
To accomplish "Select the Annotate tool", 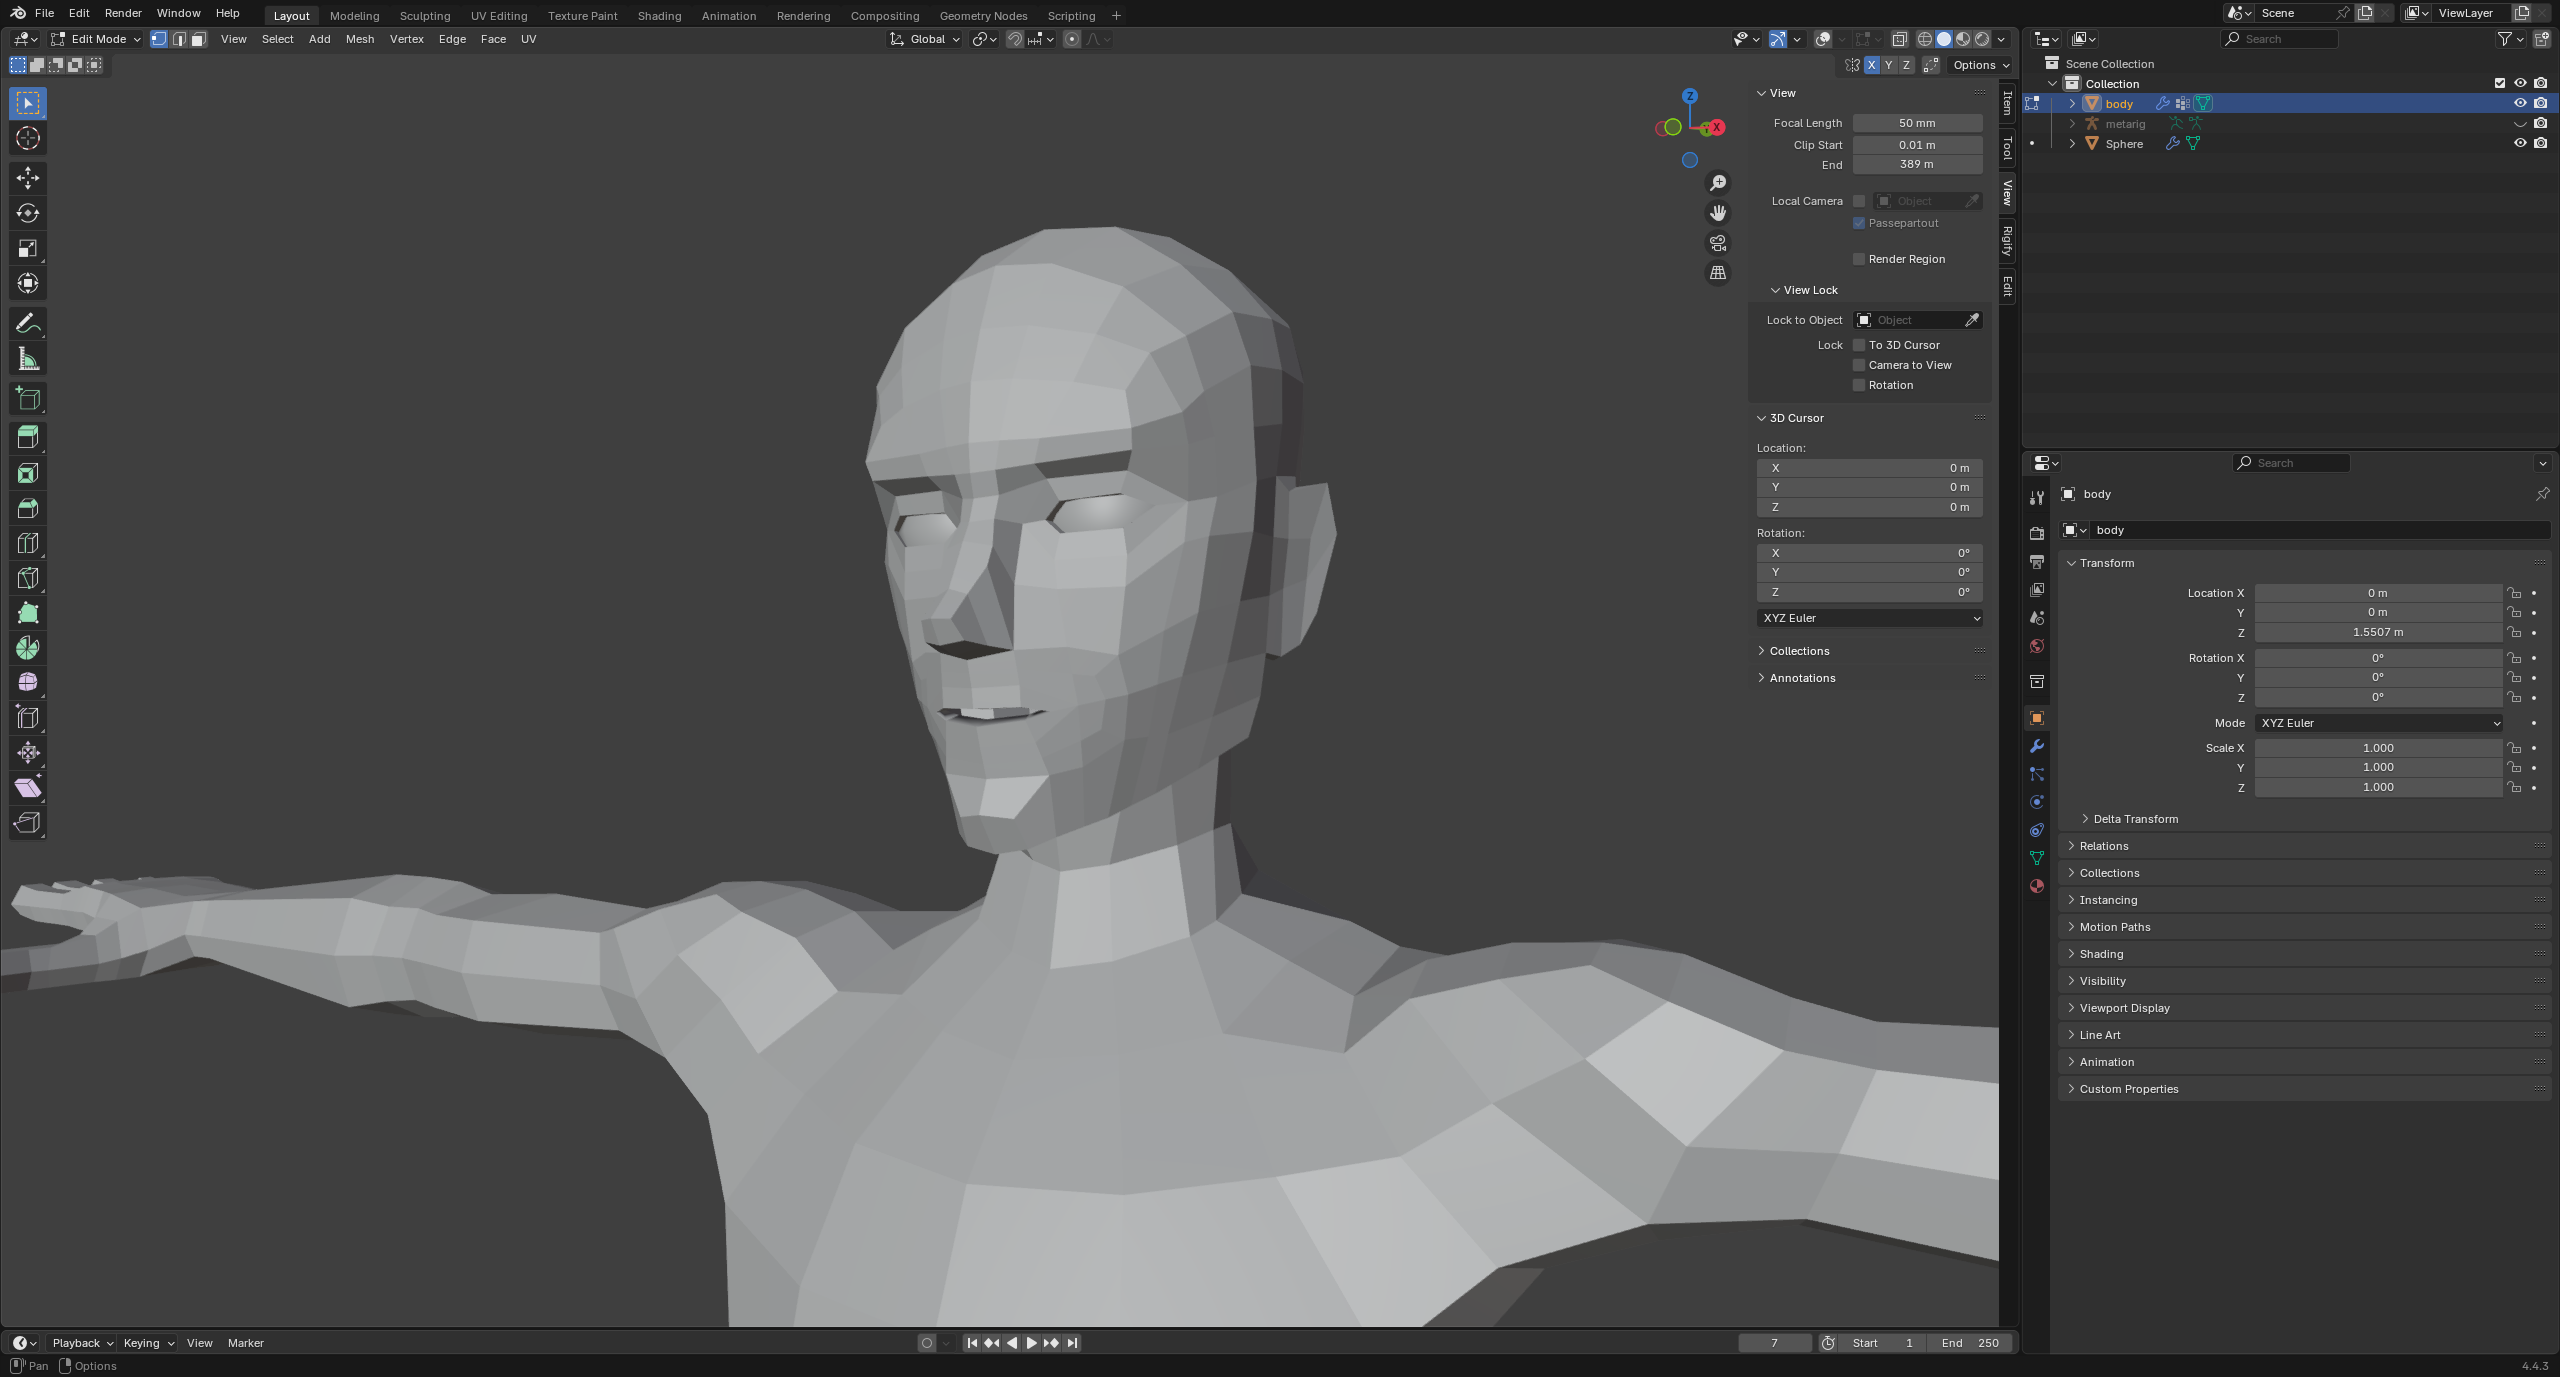I will click(x=28, y=323).
